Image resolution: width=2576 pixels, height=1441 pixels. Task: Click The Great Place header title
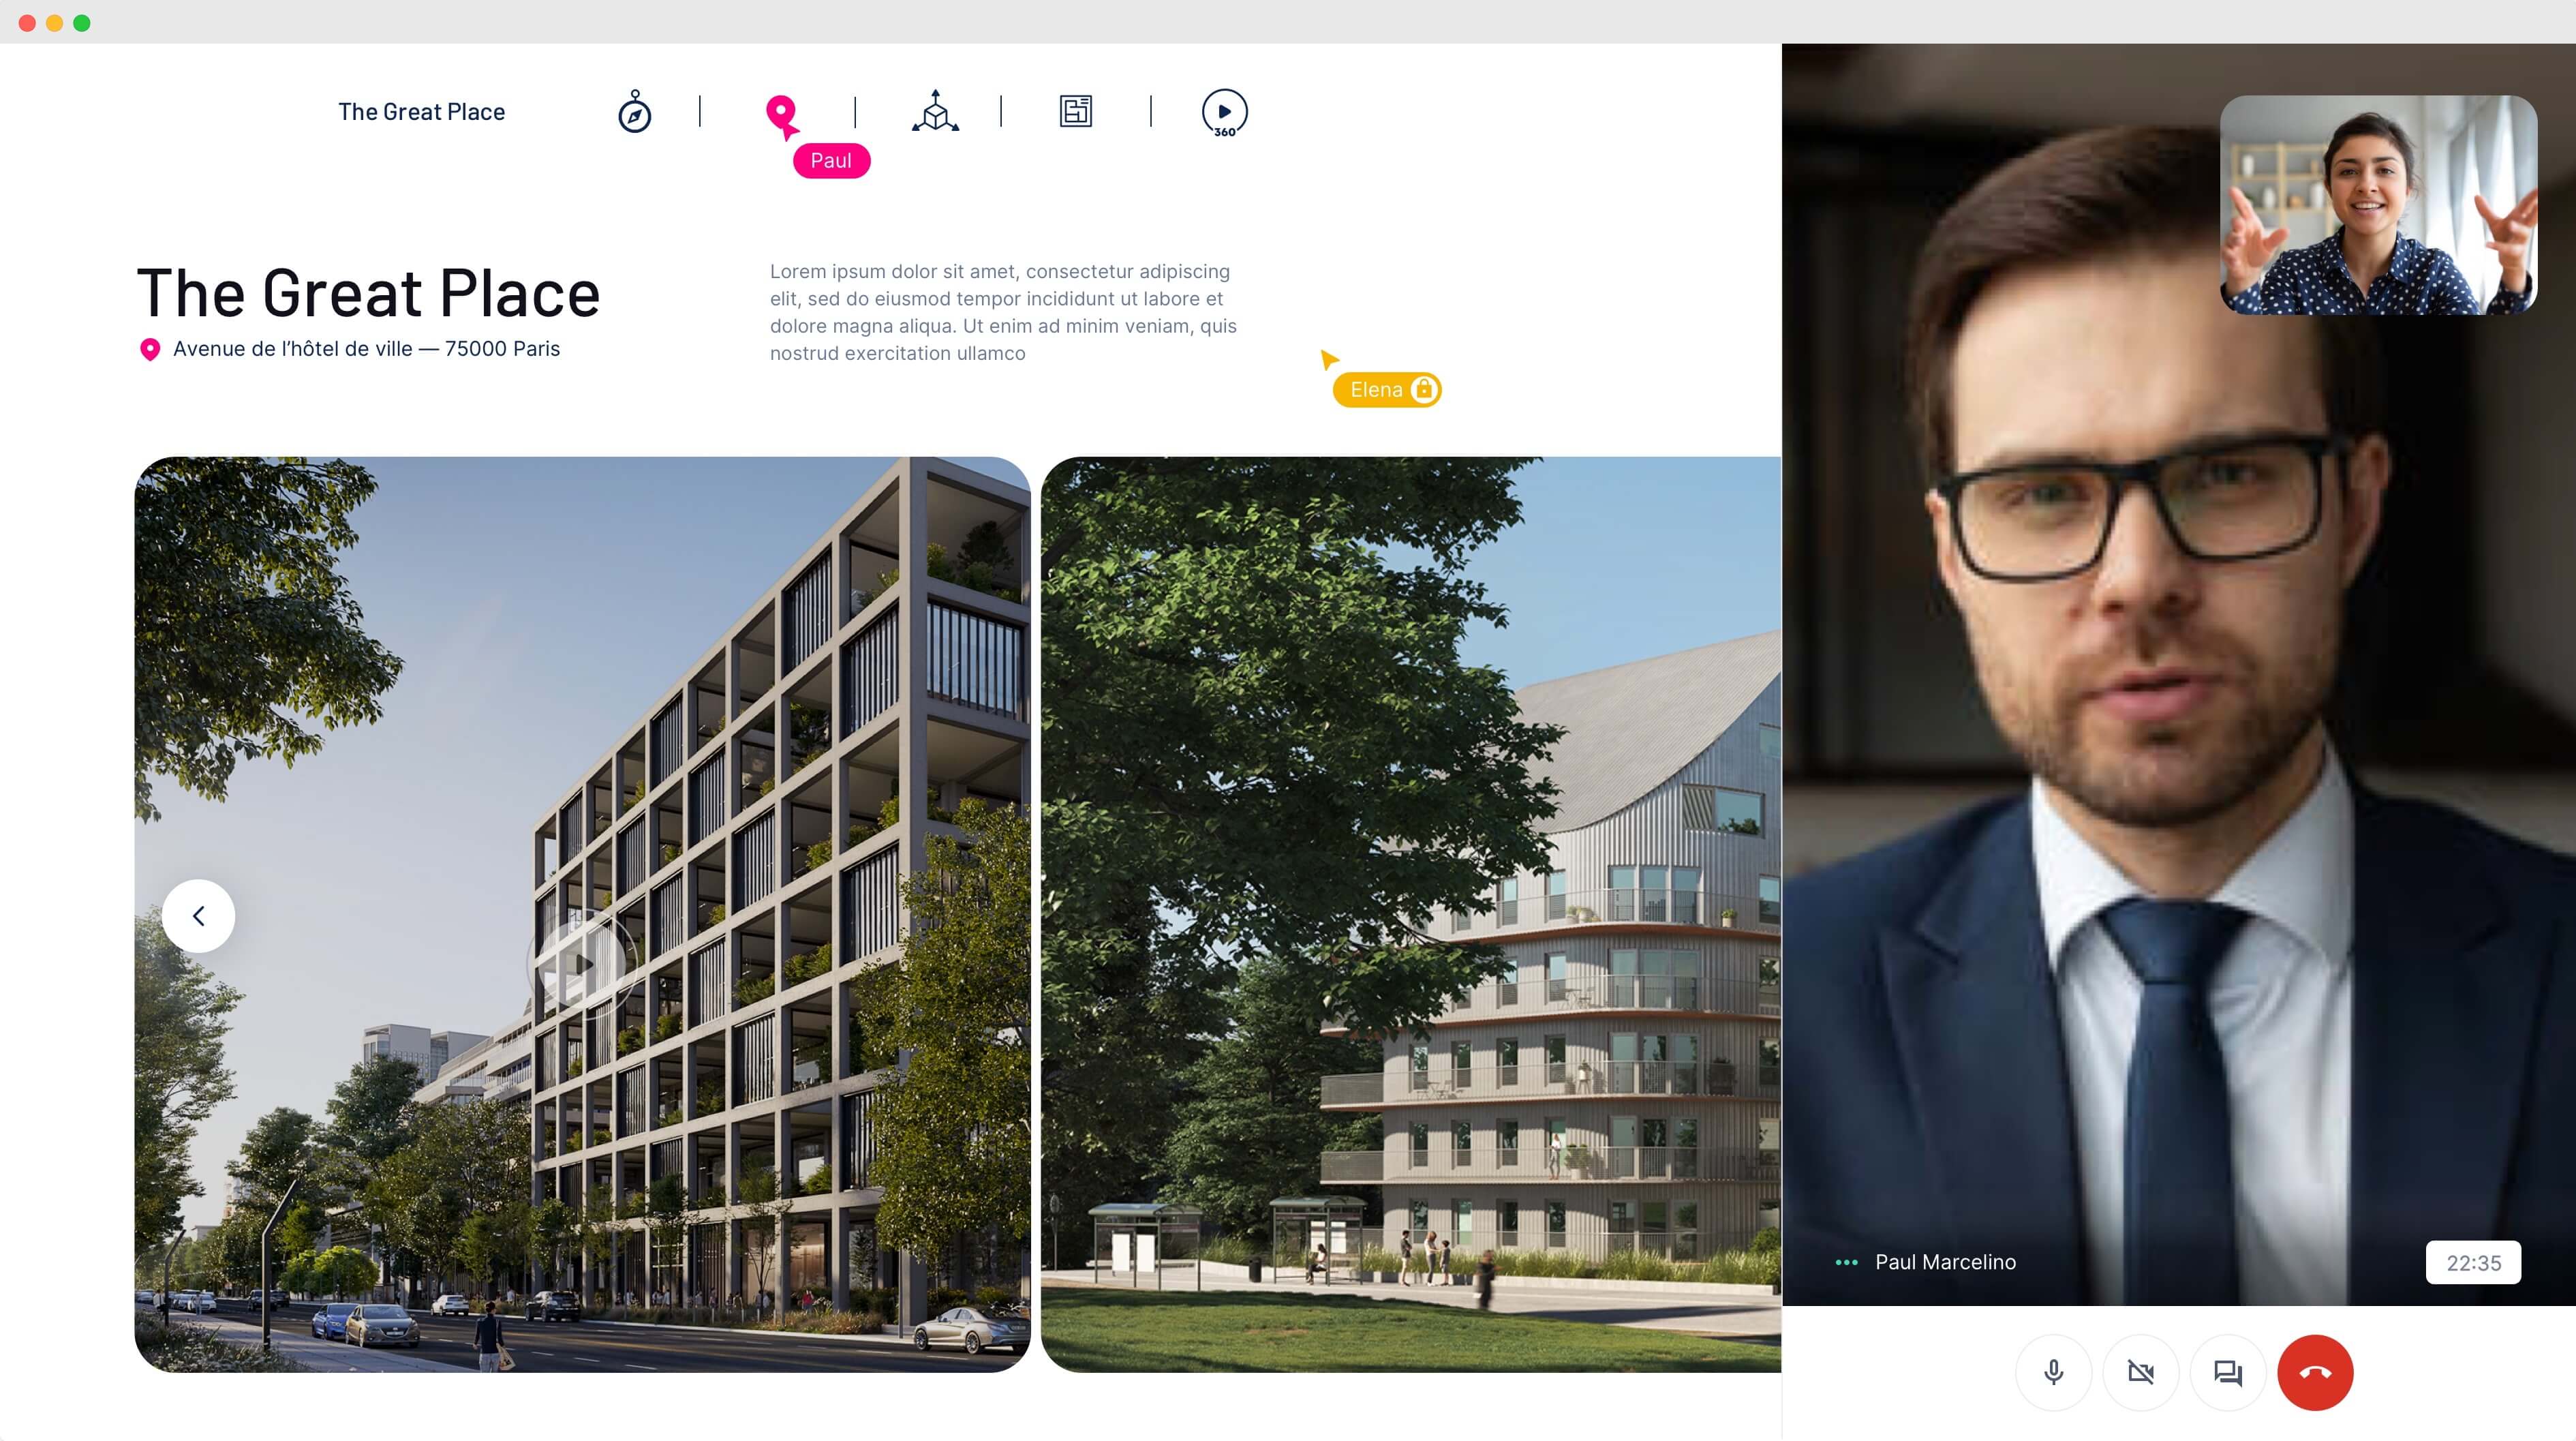pyautogui.click(x=421, y=112)
